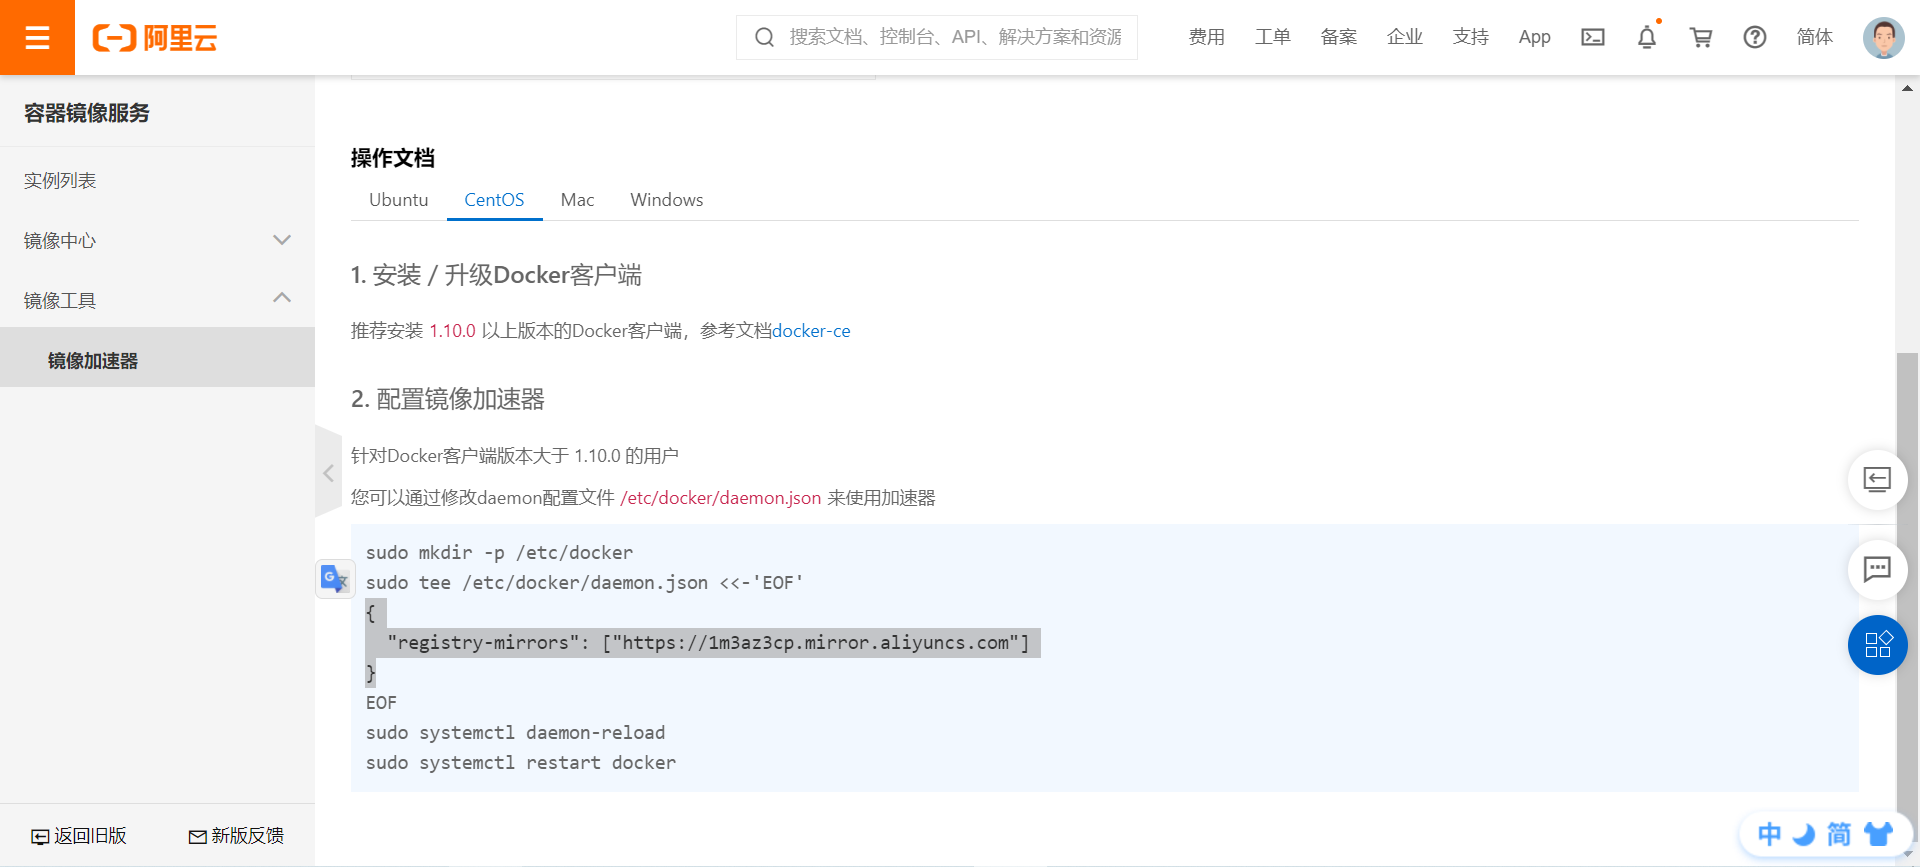
Task: Open the help question-mark icon
Action: (1755, 37)
